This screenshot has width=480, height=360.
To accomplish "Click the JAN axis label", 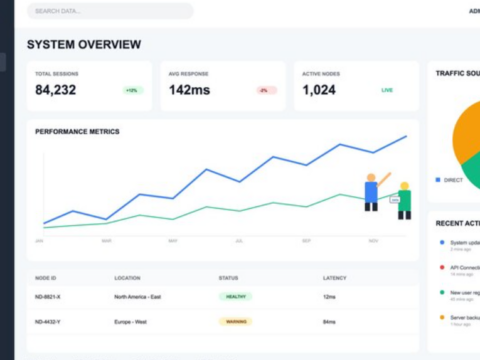I will 39,241.
